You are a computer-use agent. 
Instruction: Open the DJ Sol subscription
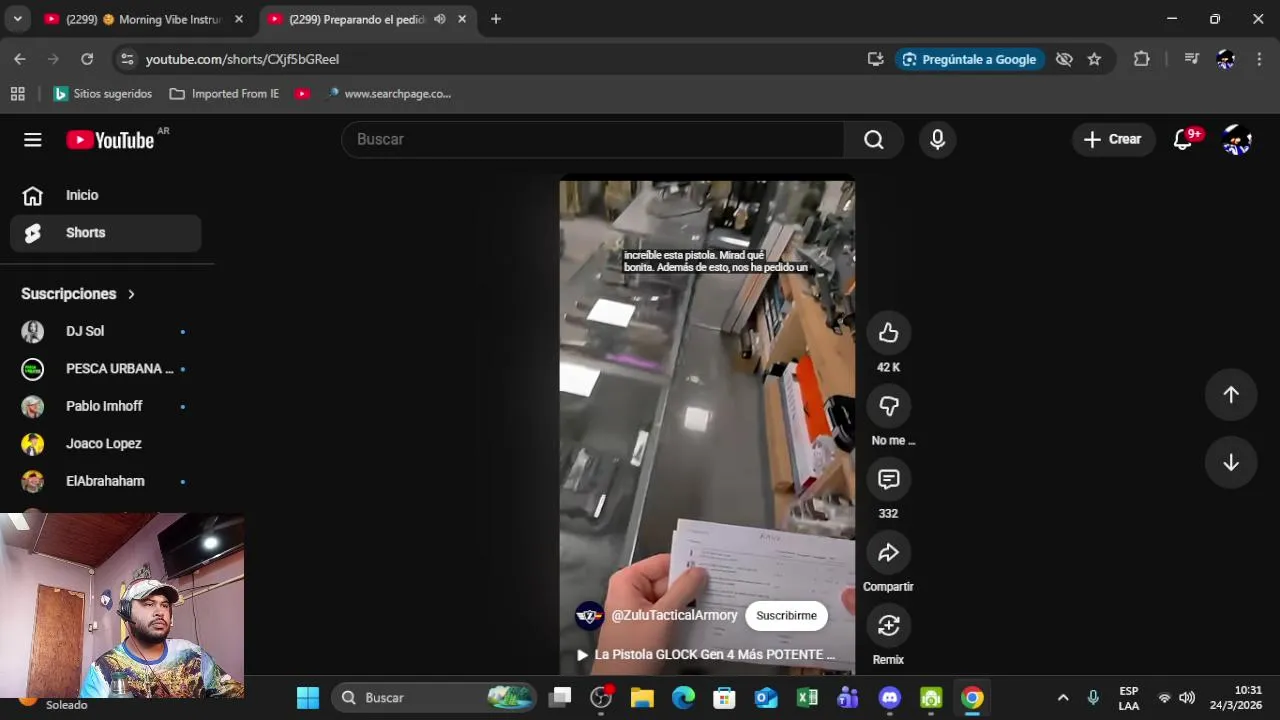coord(106,331)
